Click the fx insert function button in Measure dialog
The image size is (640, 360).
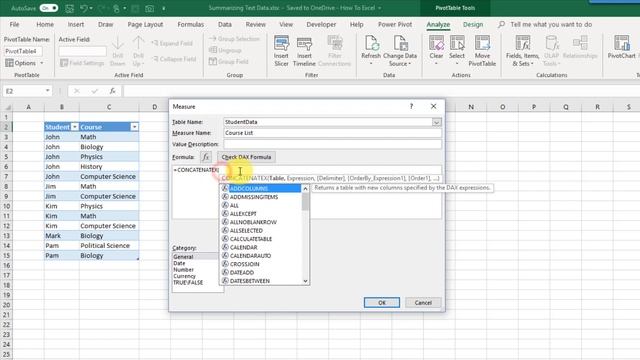(x=206, y=157)
